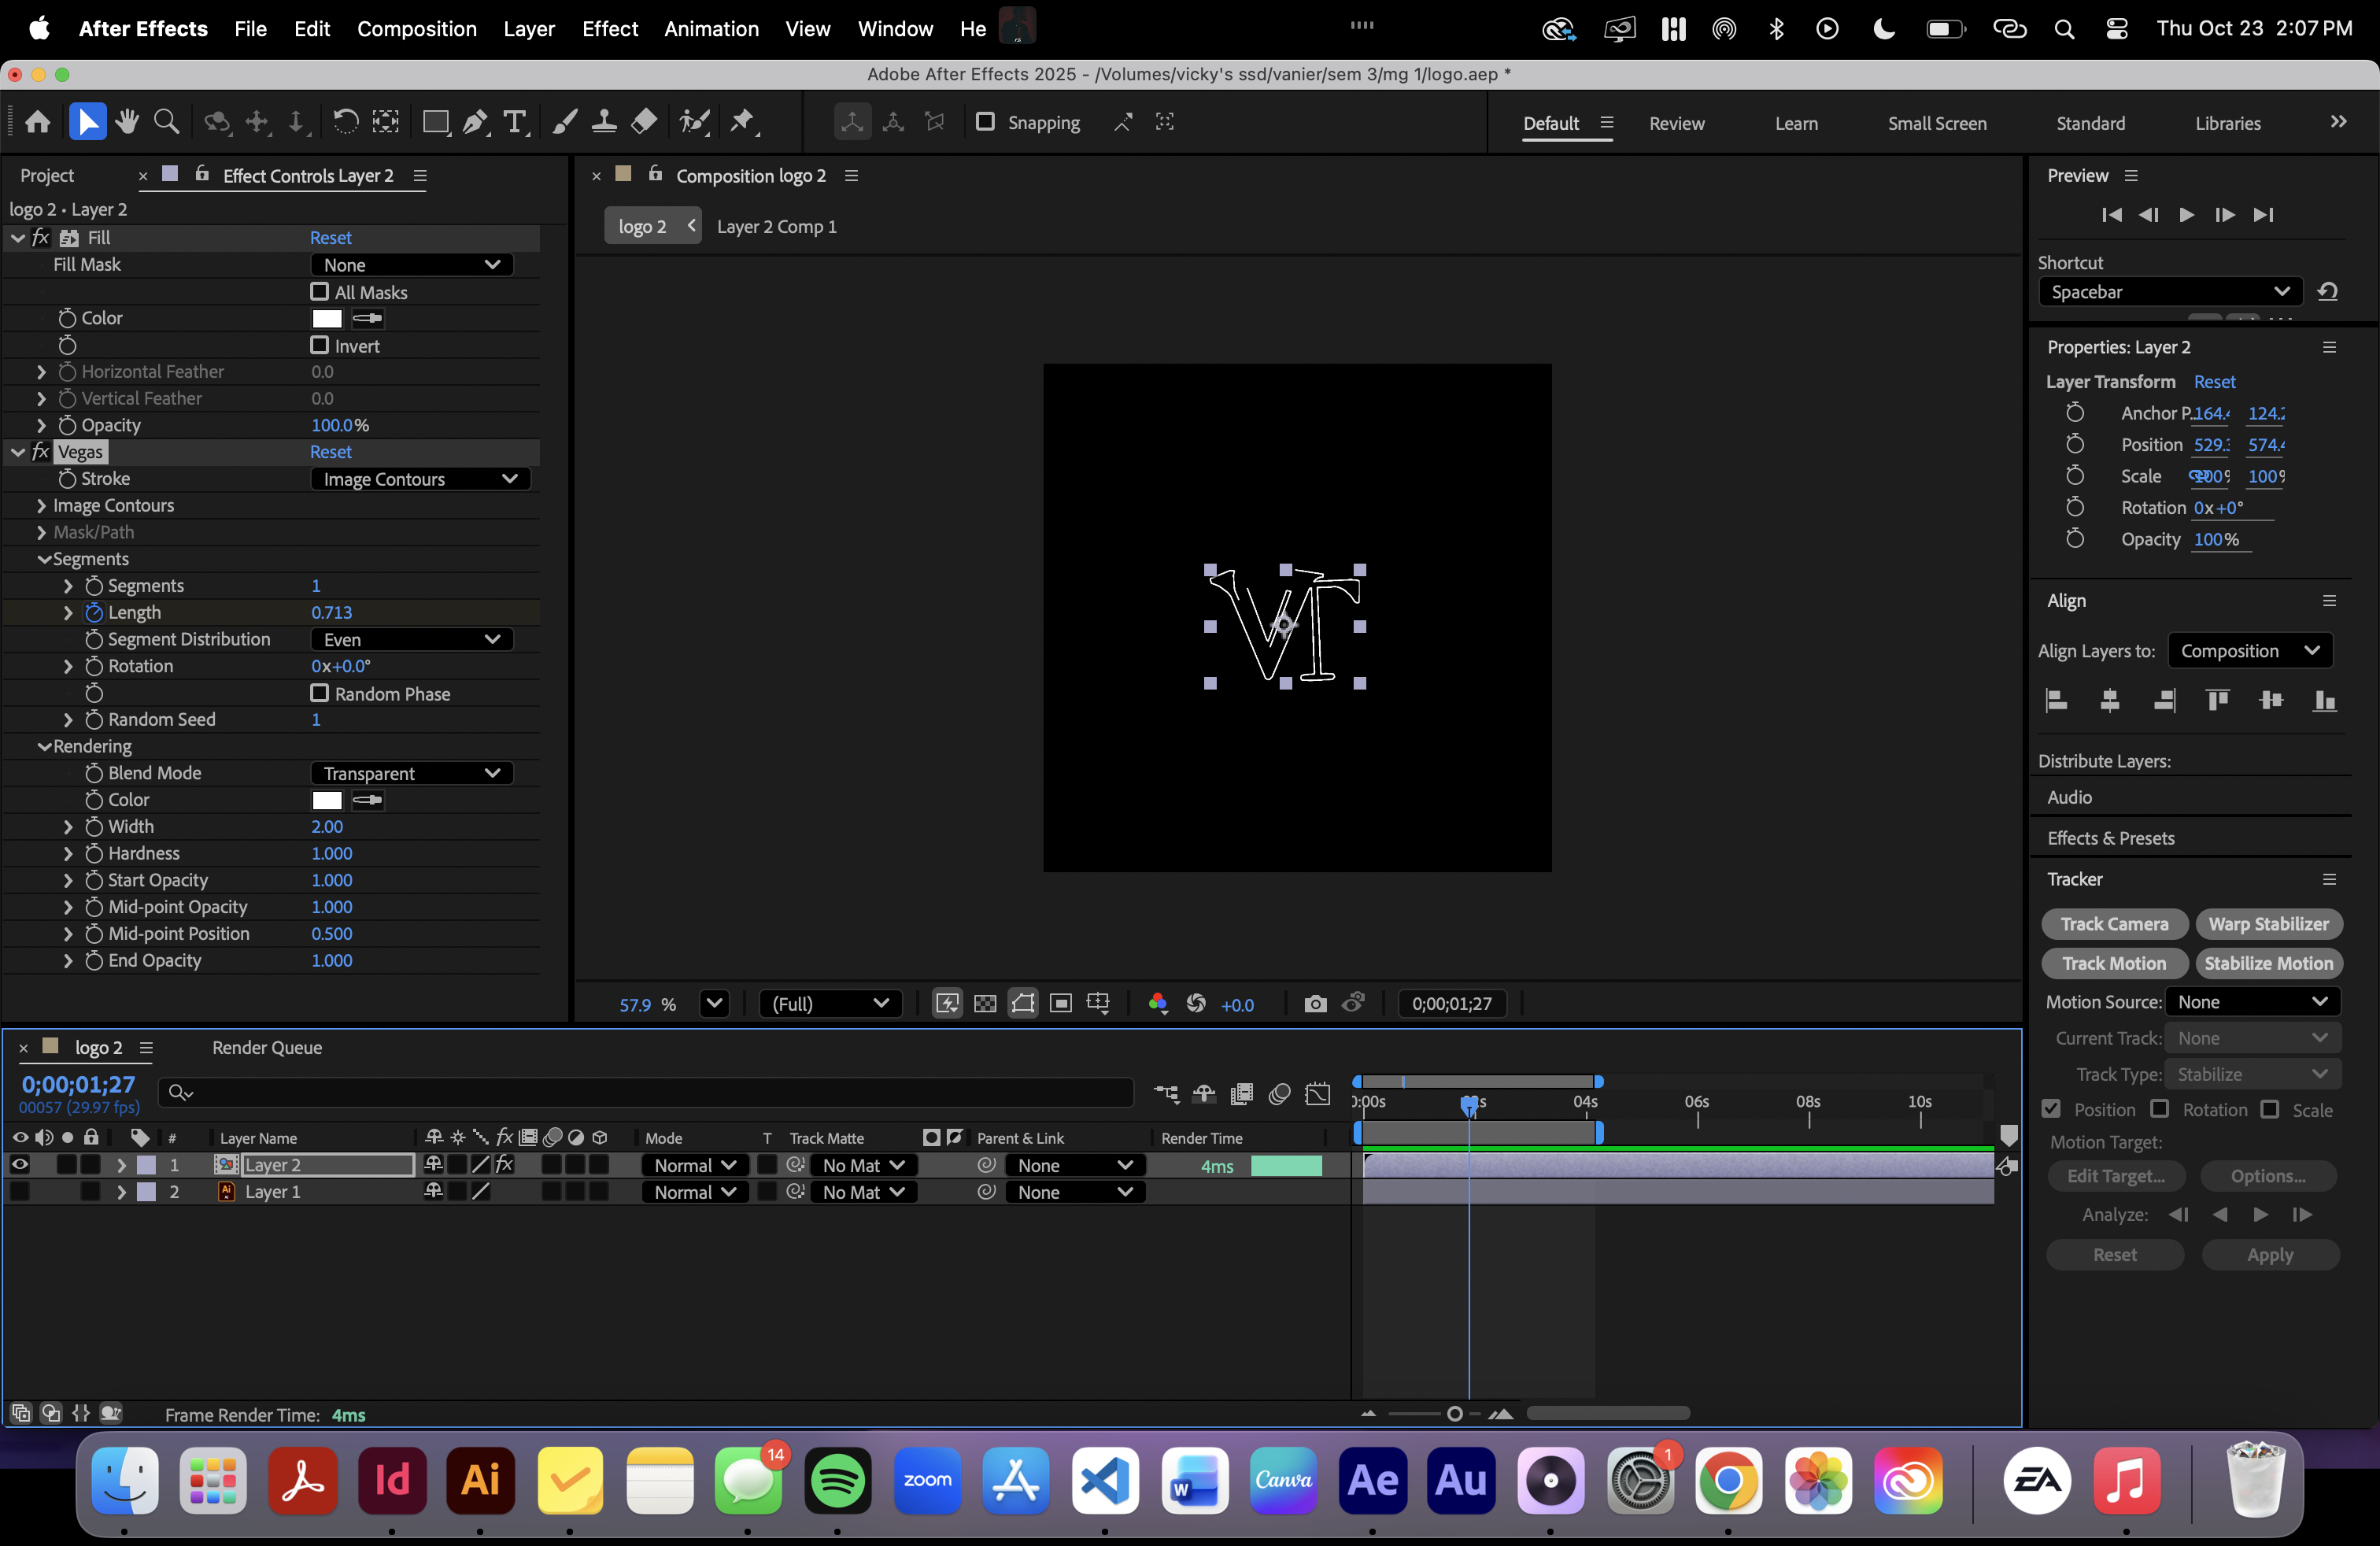Pick the Puppet Pin tool
The width and height of the screenshot is (2380, 1546).
click(x=742, y=122)
